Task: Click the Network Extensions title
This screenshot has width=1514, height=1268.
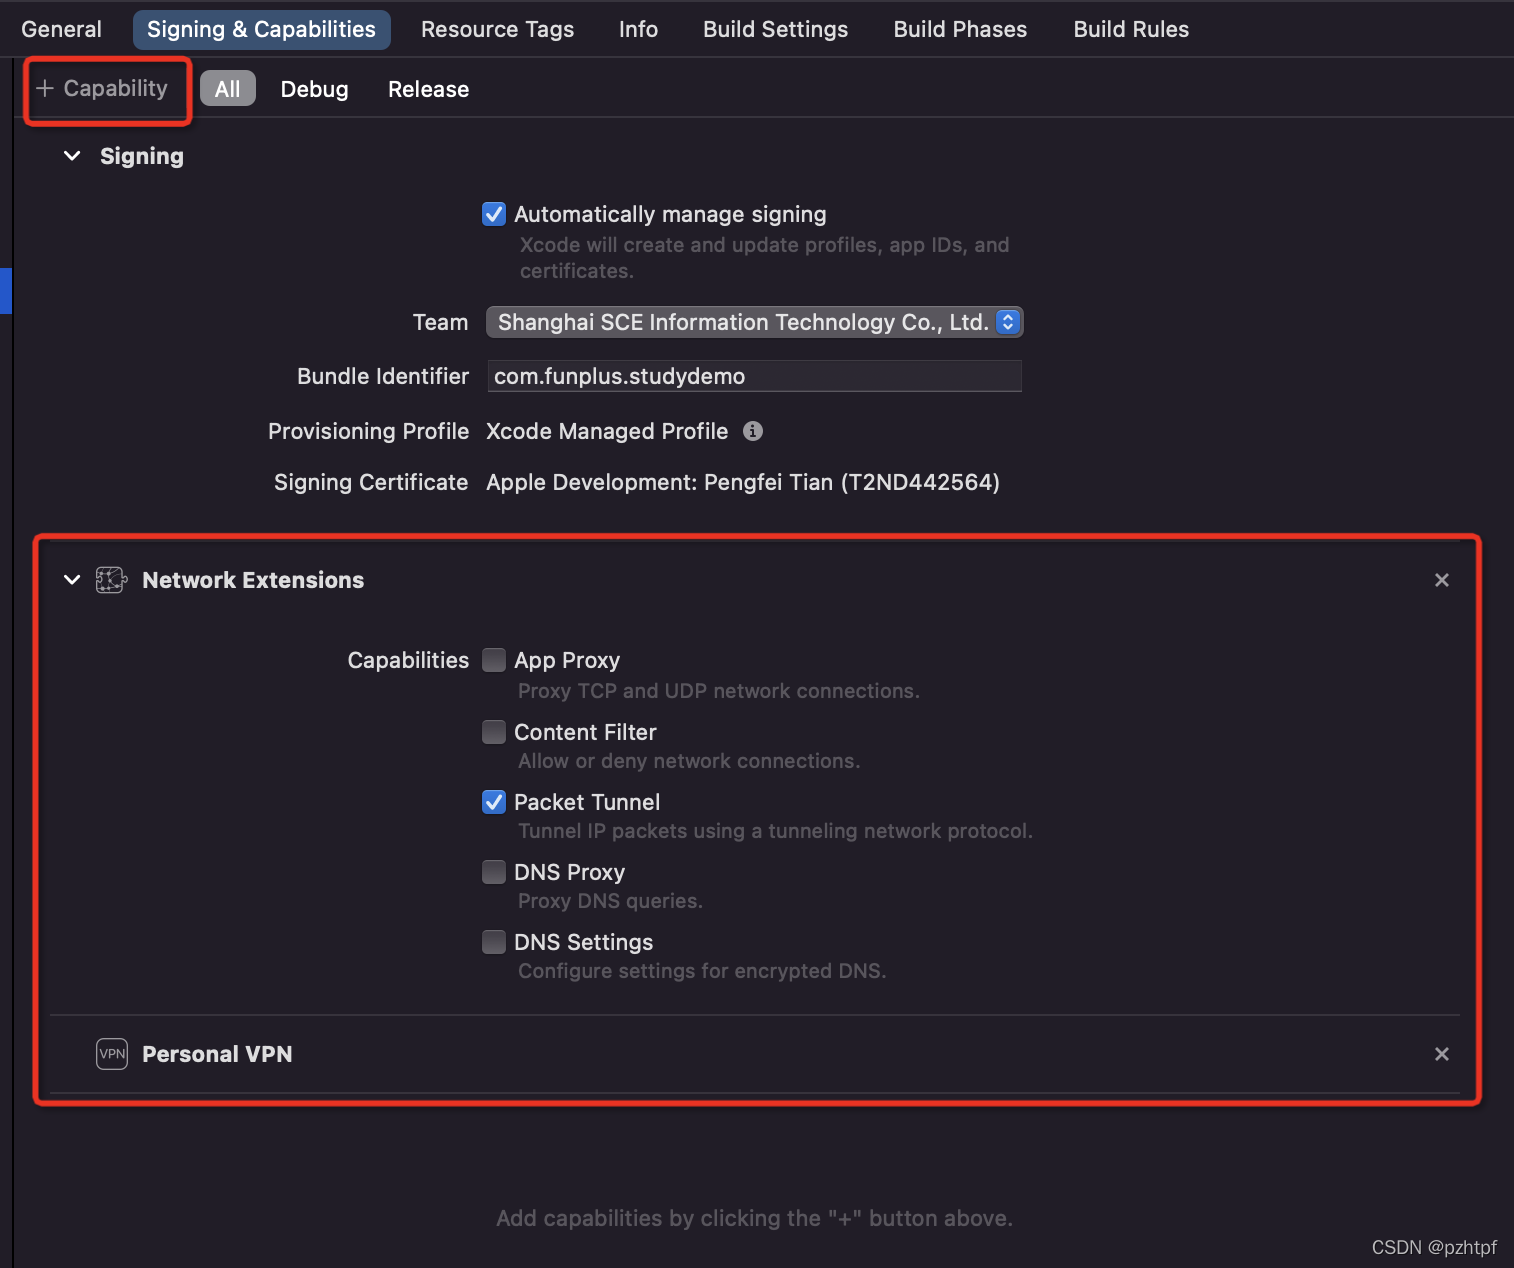Action: (253, 580)
